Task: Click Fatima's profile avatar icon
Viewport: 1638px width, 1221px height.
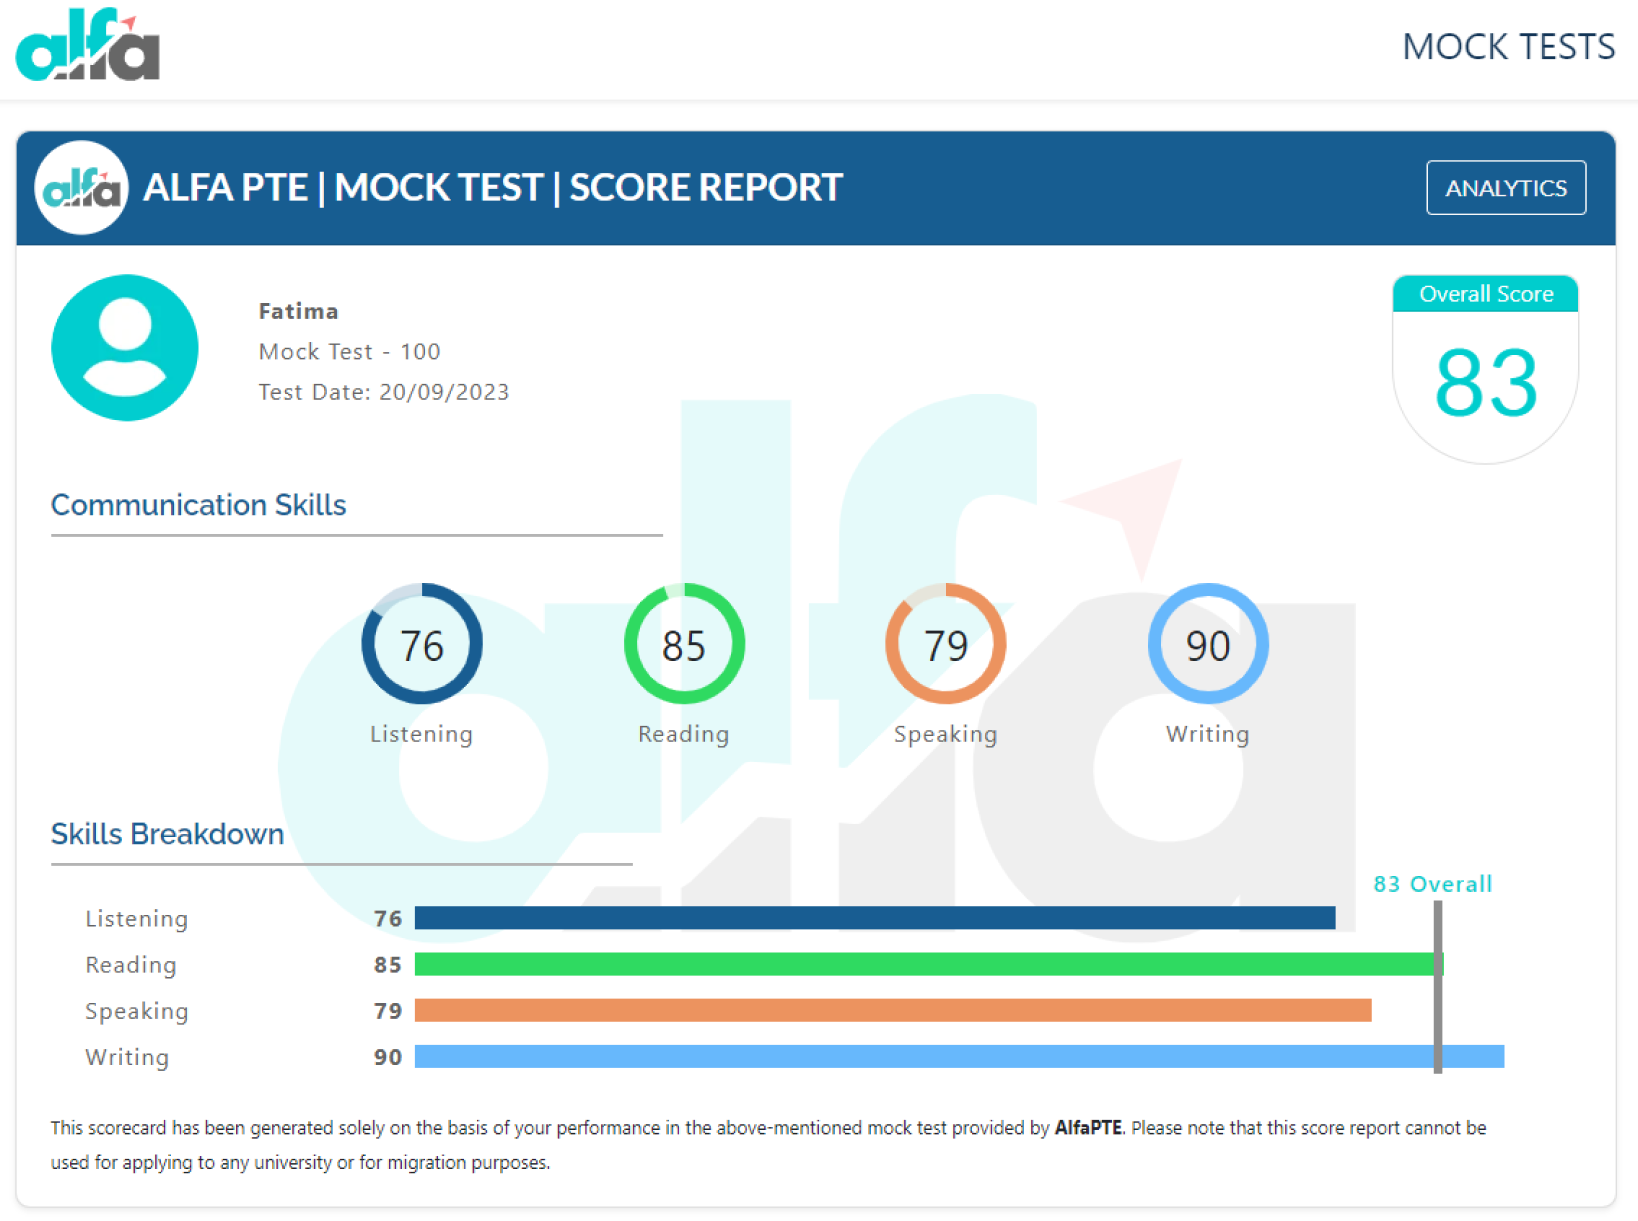Action: [125, 348]
